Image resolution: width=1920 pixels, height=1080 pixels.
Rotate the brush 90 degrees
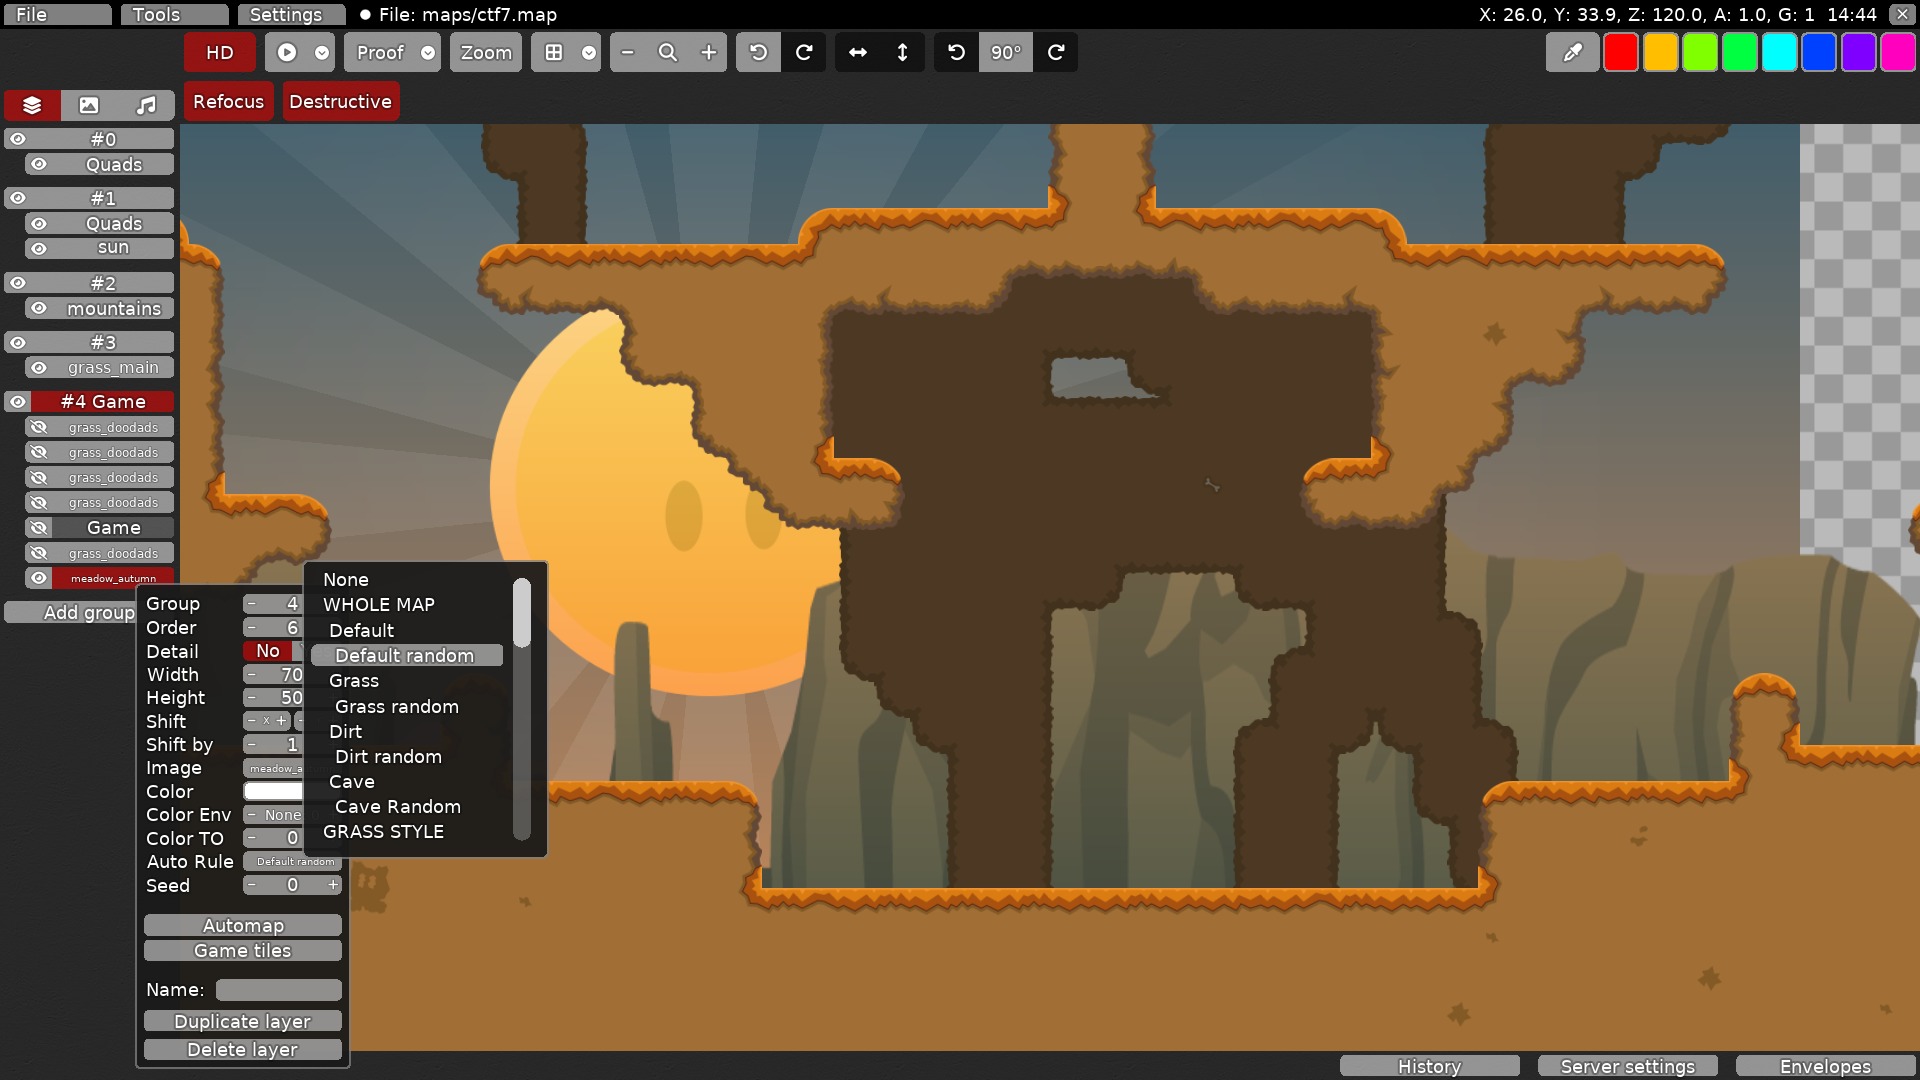pyautogui.click(x=1006, y=52)
